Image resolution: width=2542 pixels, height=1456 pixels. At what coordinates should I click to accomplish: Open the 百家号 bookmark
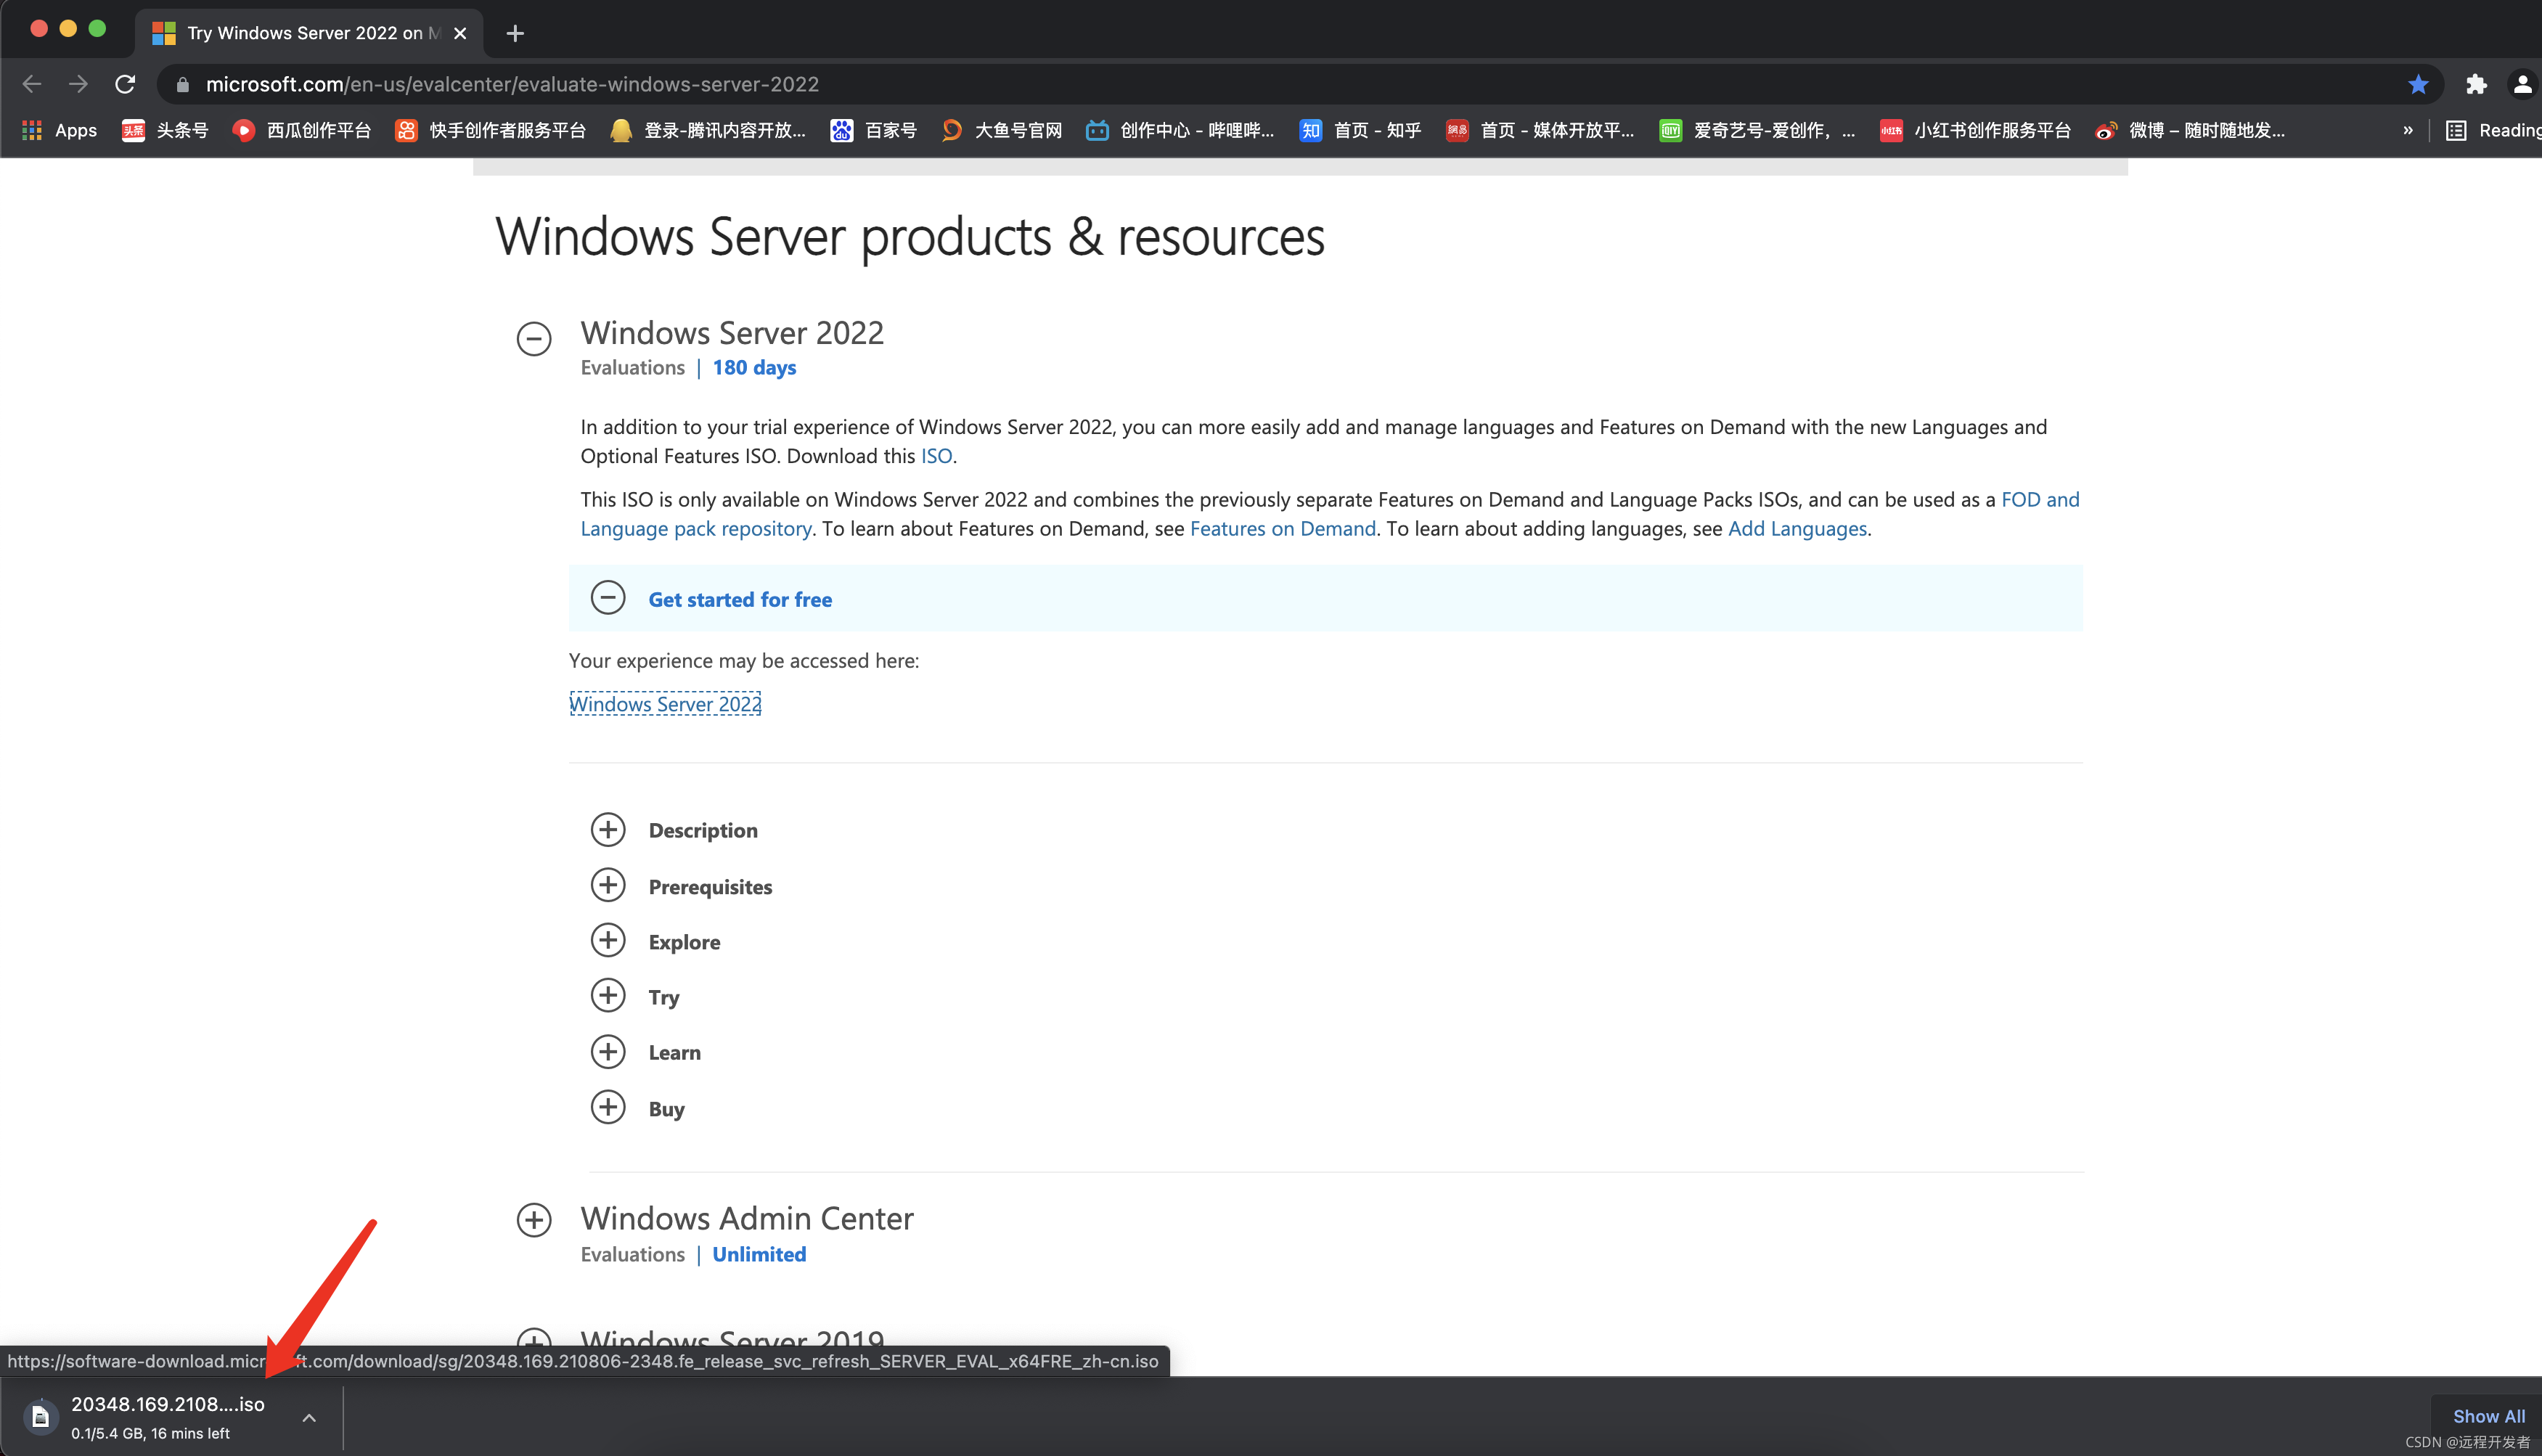[873, 130]
